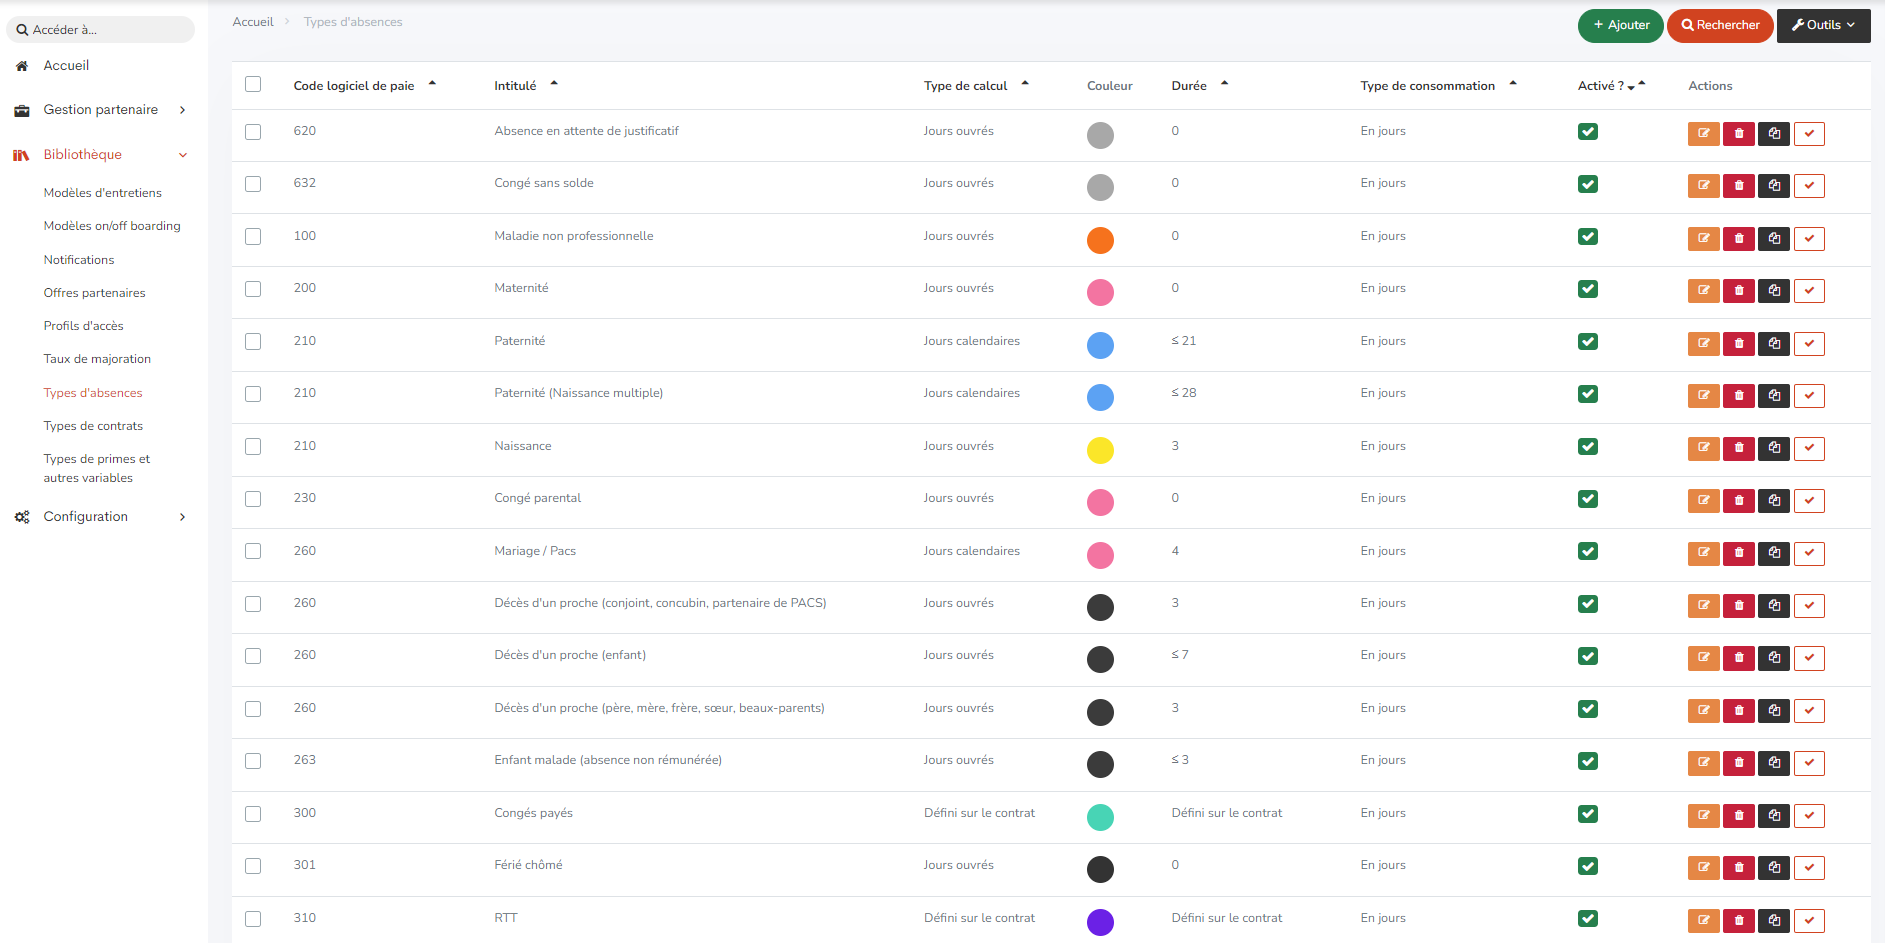1885x943 pixels.
Task: Open Types de contrats menu item
Action: [x=93, y=426]
